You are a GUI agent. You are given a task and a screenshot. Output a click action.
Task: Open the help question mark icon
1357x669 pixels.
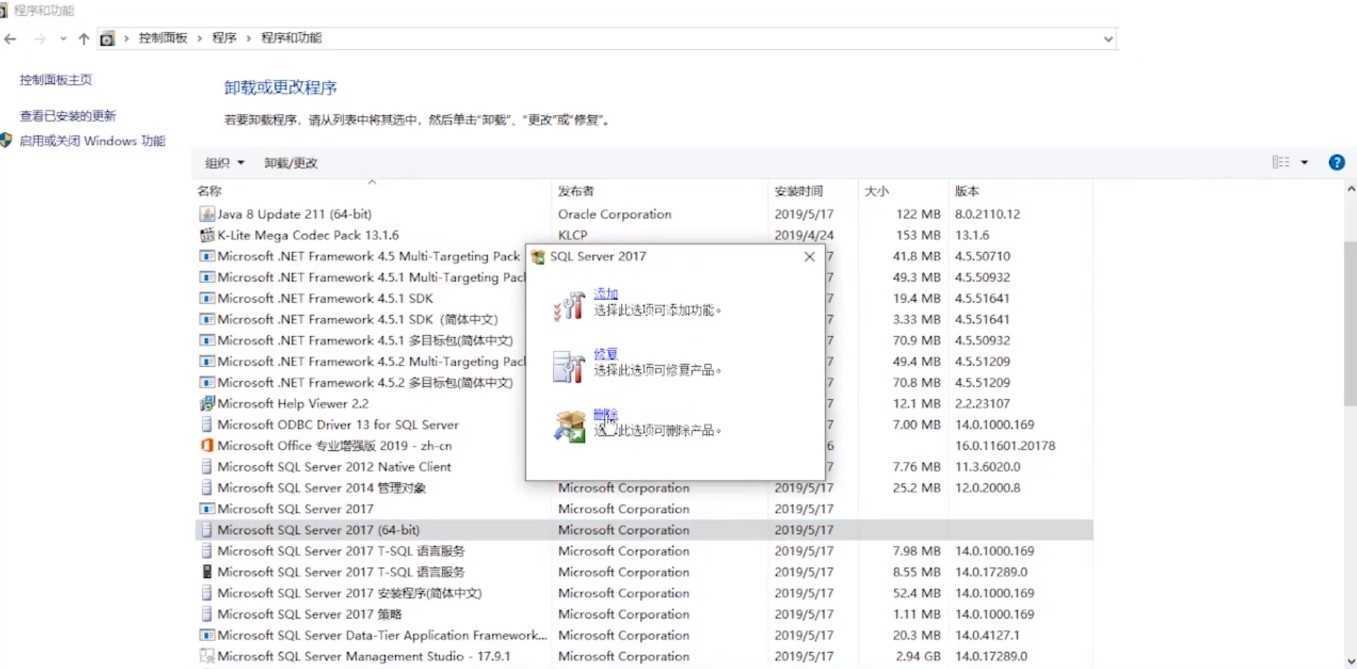pyautogui.click(x=1336, y=163)
